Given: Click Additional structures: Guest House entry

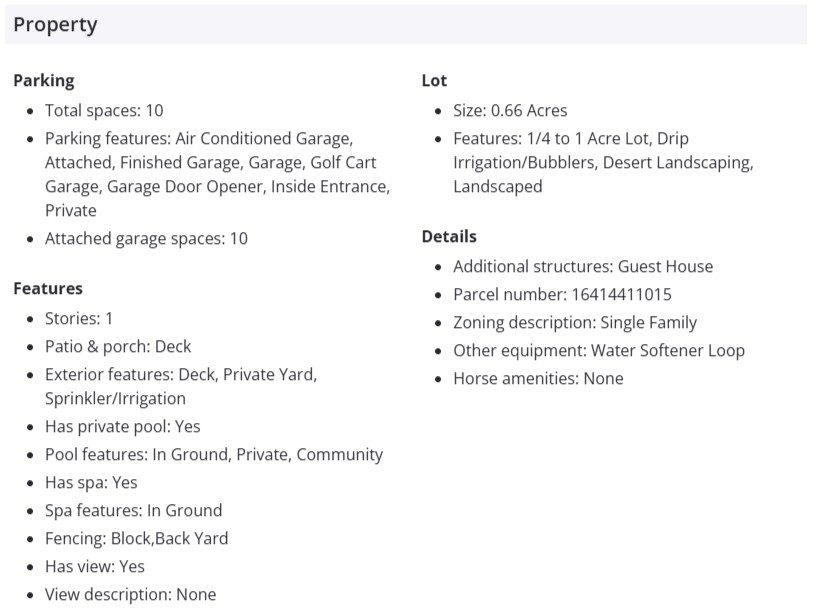Looking at the screenshot, I should pos(583,266).
